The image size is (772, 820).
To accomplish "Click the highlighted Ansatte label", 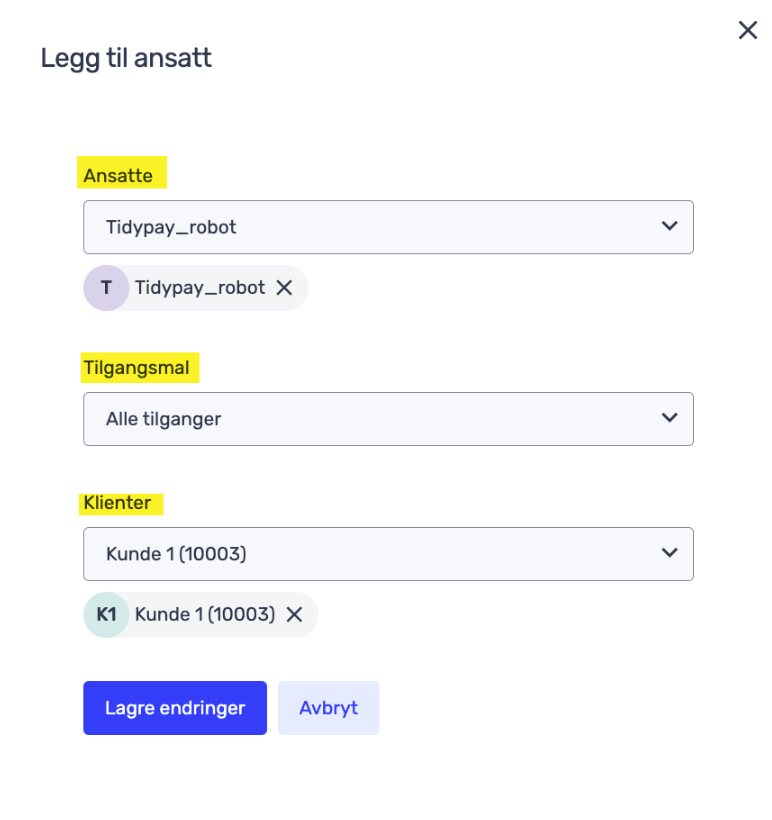I will coord(118,176).
